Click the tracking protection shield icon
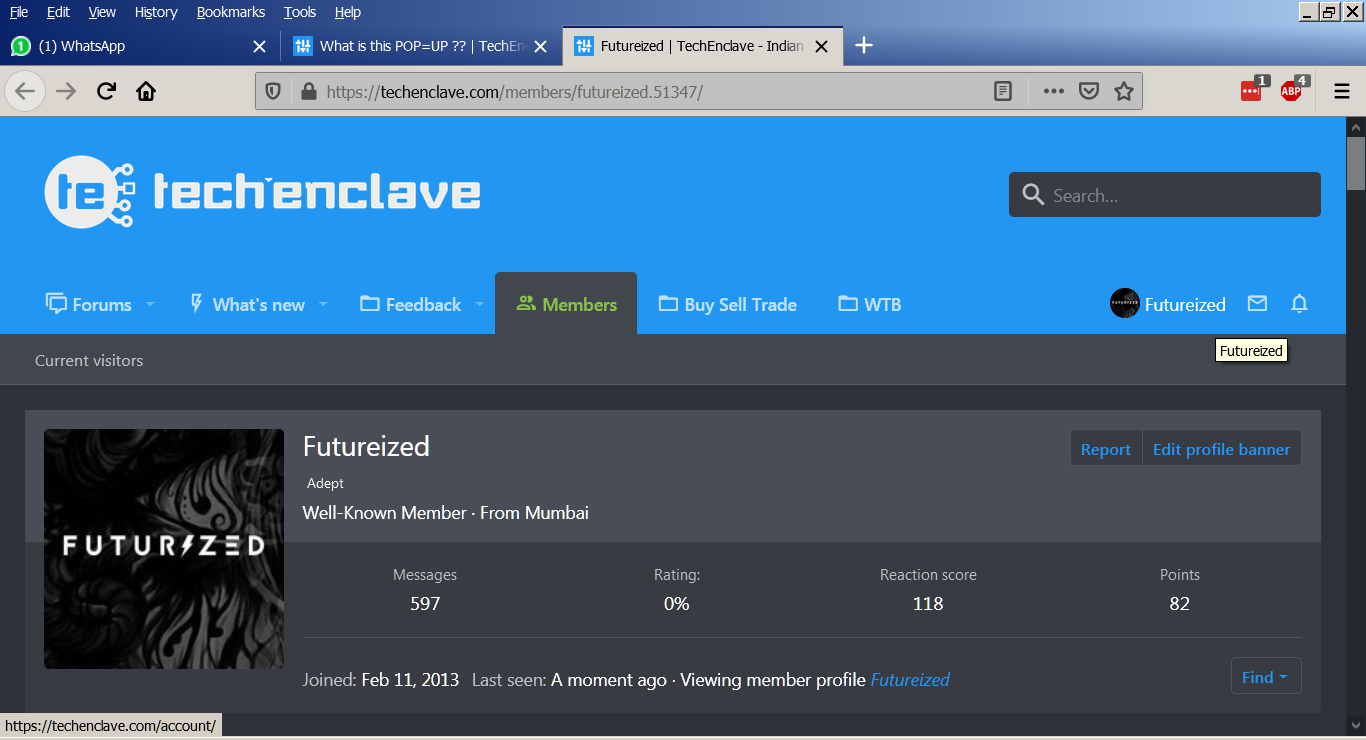Viewport: 1366px width, 740px height. click(x=273, y=92)
